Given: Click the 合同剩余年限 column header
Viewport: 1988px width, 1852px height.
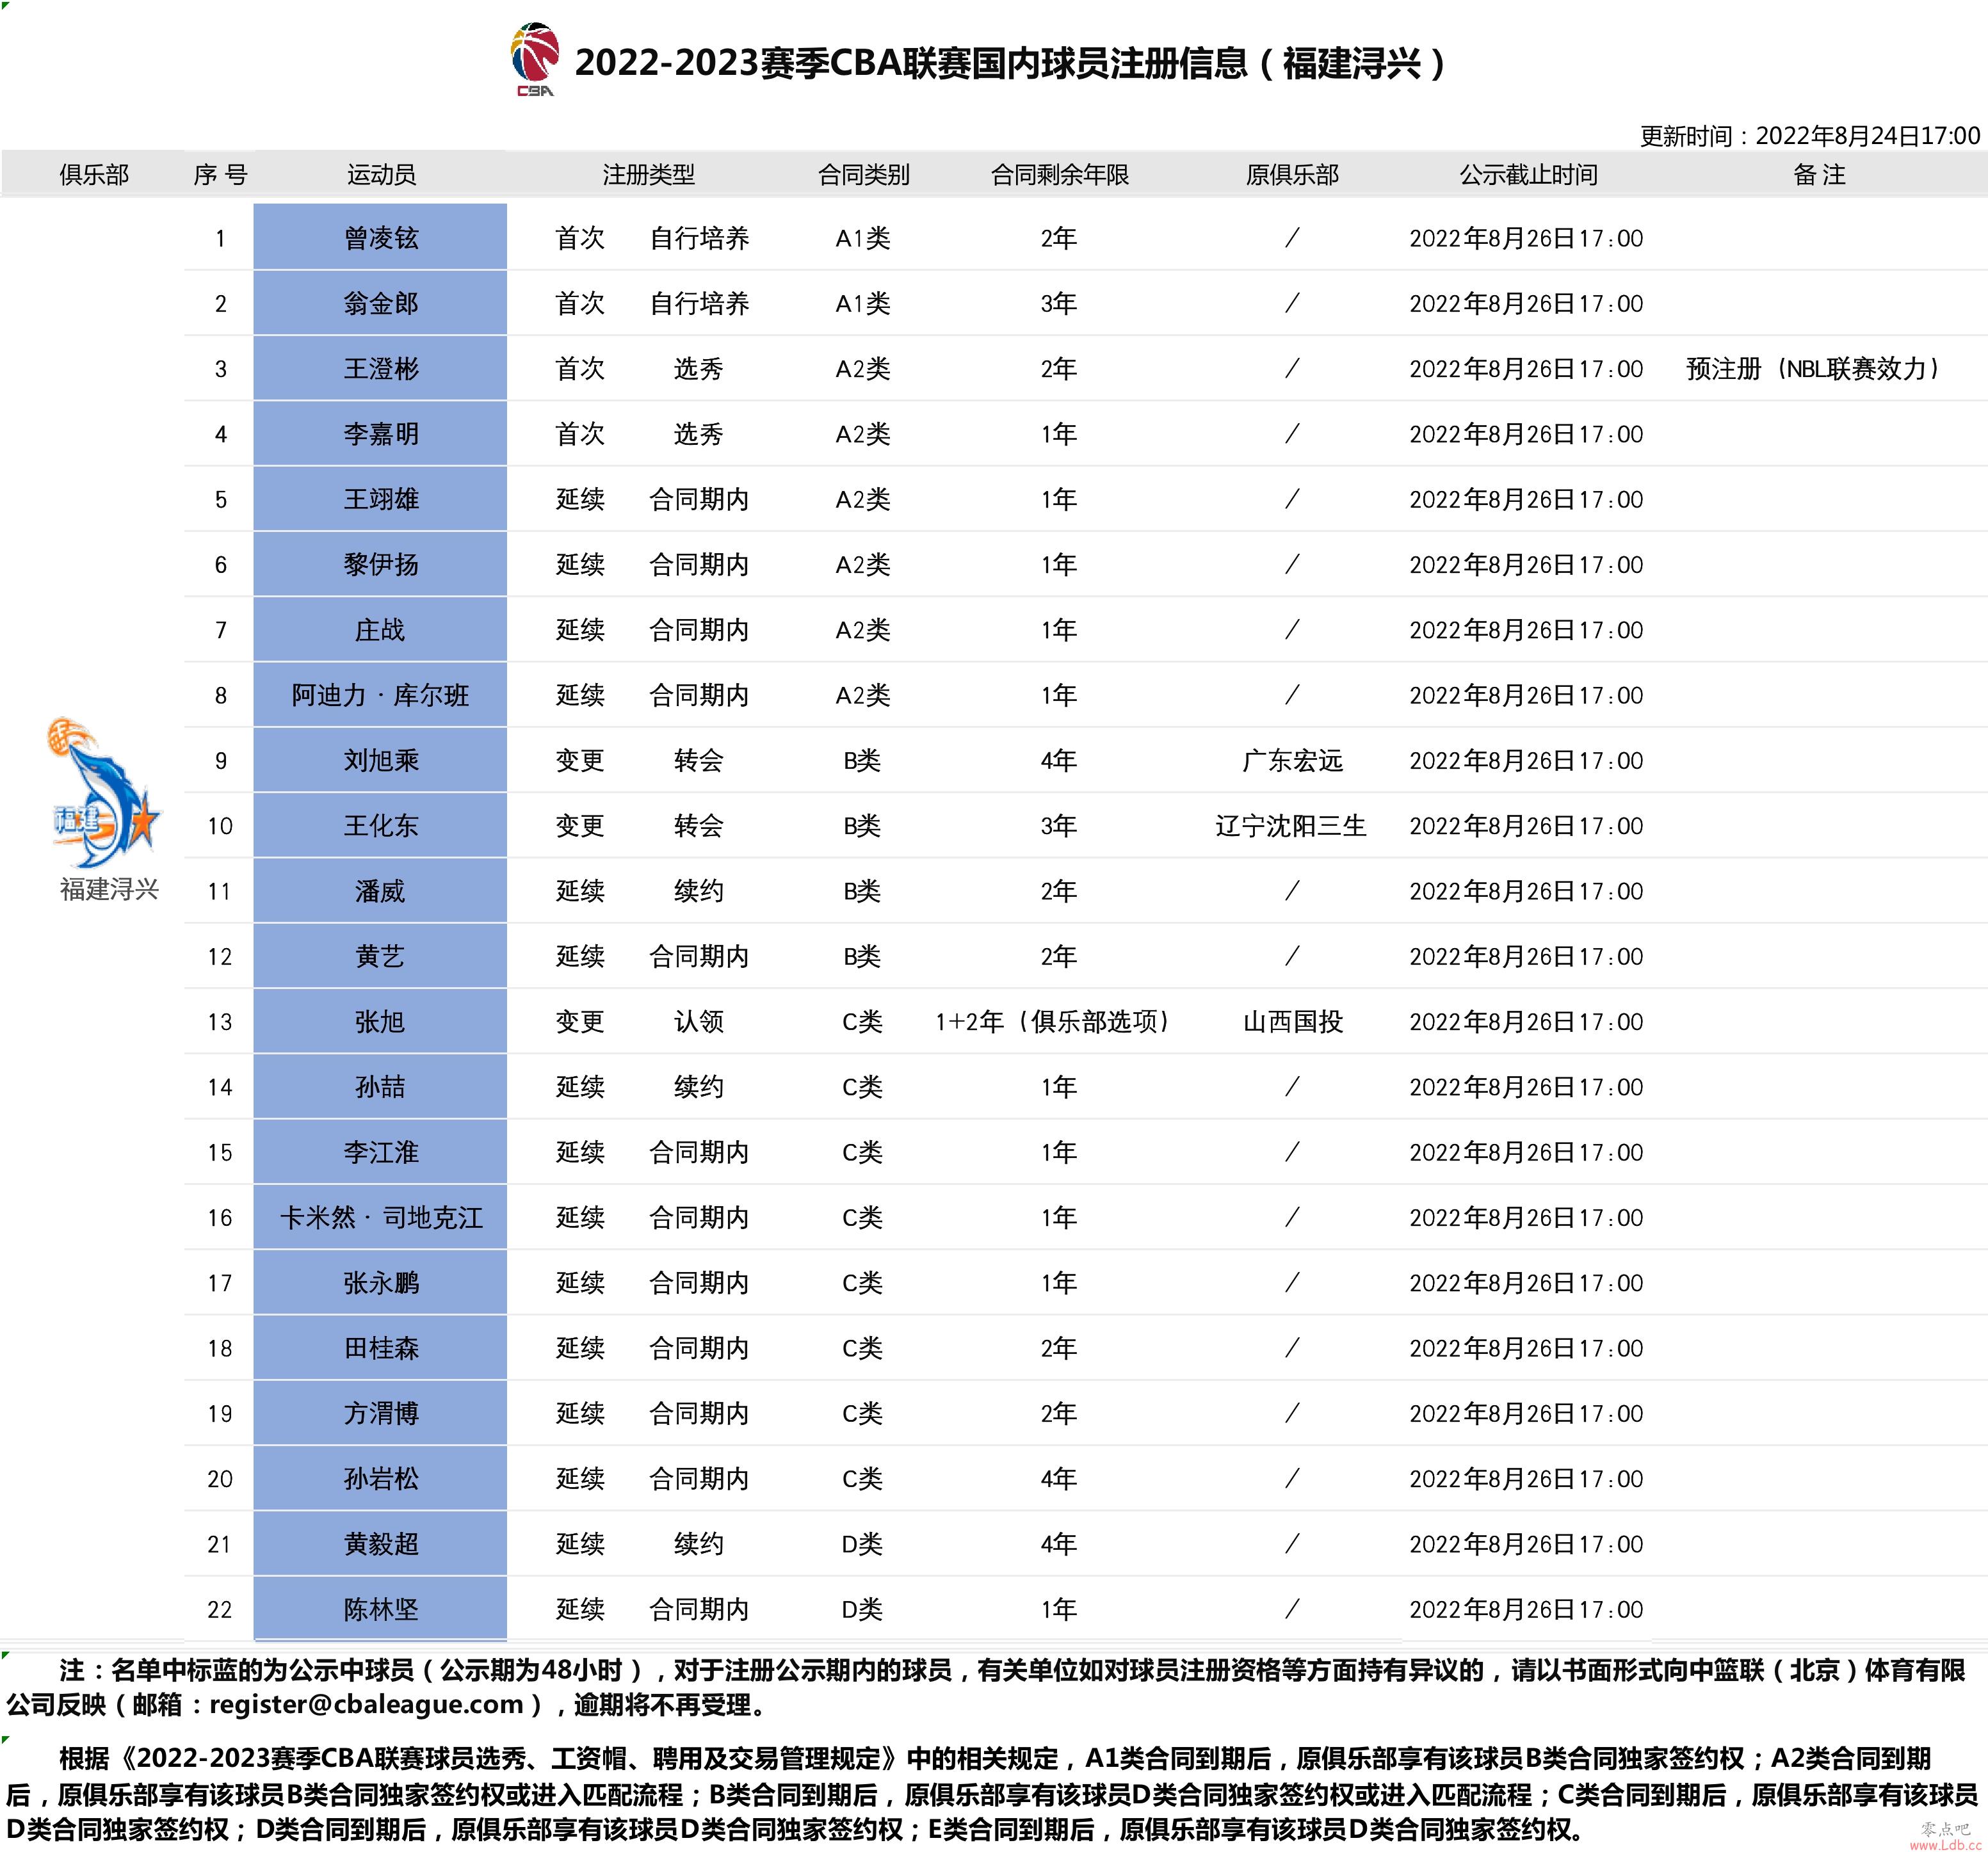Looking at the screenshot, I should pos(1060,175).
